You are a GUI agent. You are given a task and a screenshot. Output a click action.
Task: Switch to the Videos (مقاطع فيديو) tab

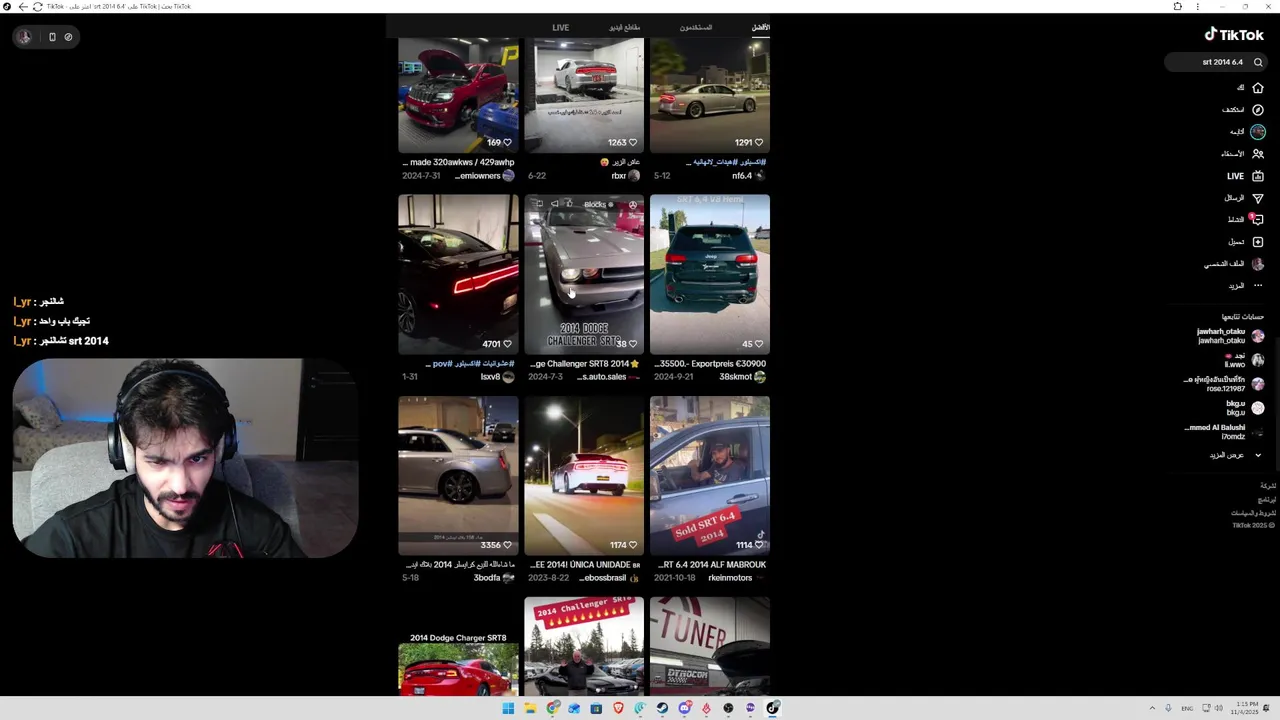click(625, 27)
